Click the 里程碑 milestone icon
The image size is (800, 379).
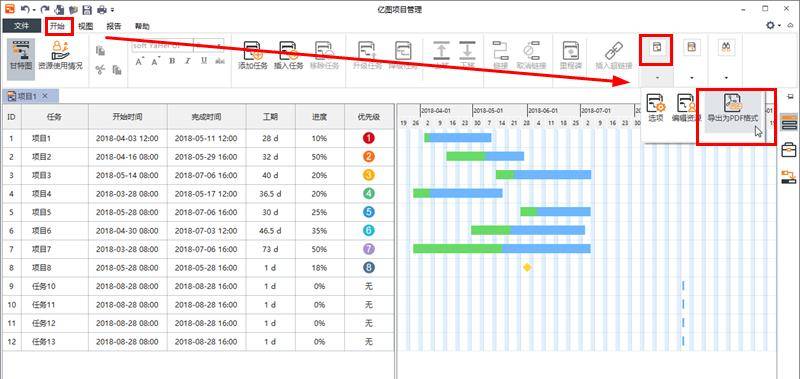[571, 56]
